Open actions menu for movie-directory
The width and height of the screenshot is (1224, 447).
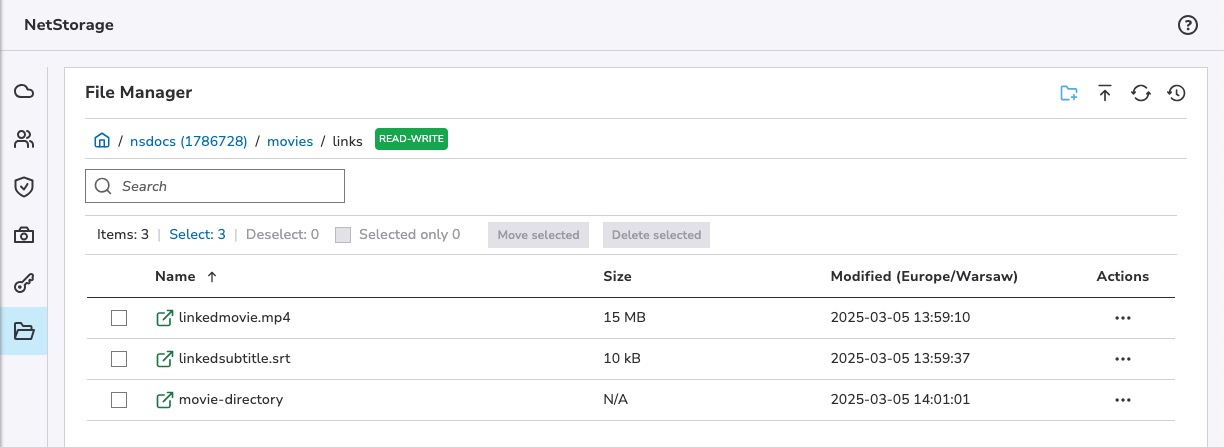point(1122,400)
